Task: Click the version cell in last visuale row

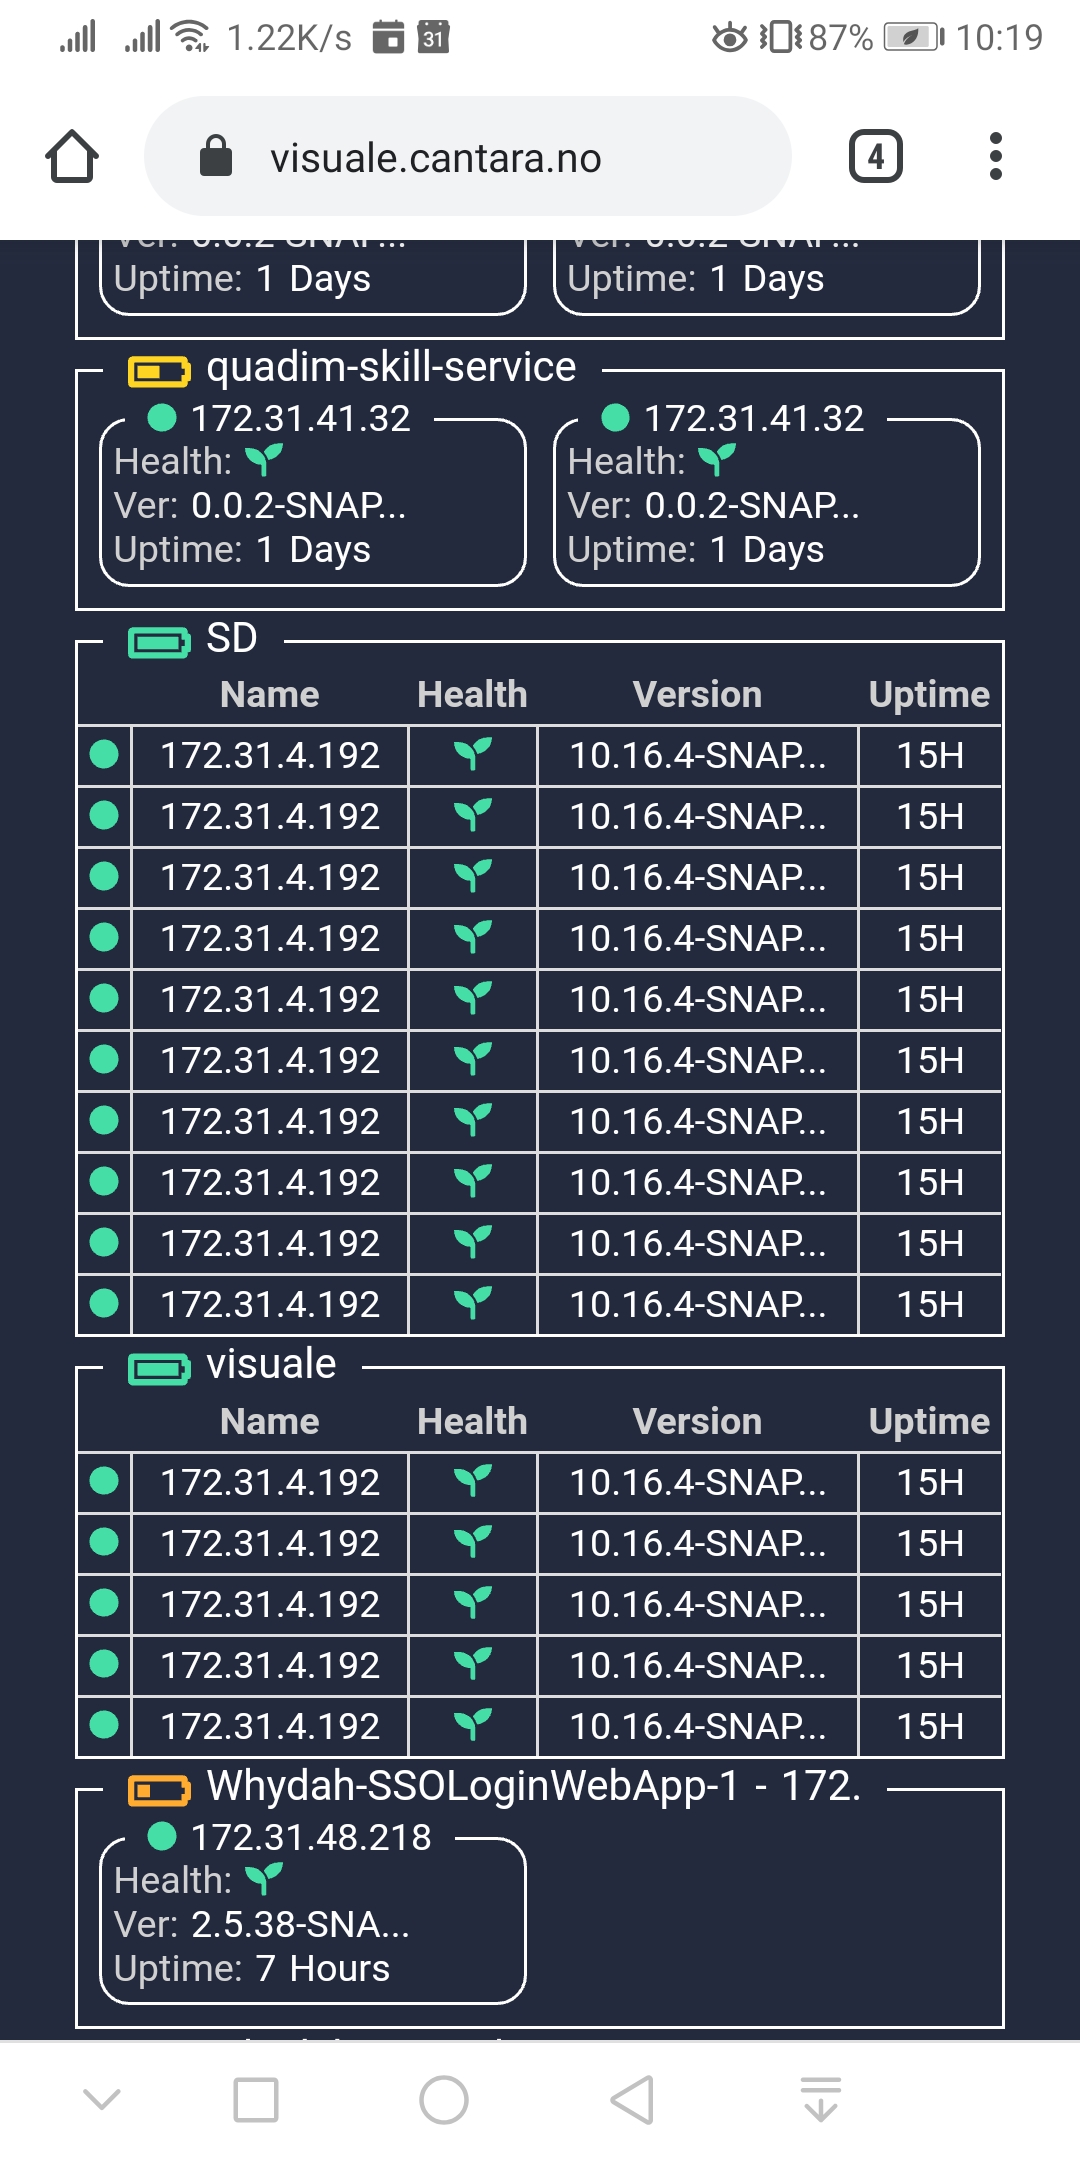Action: pos(698,1727)
